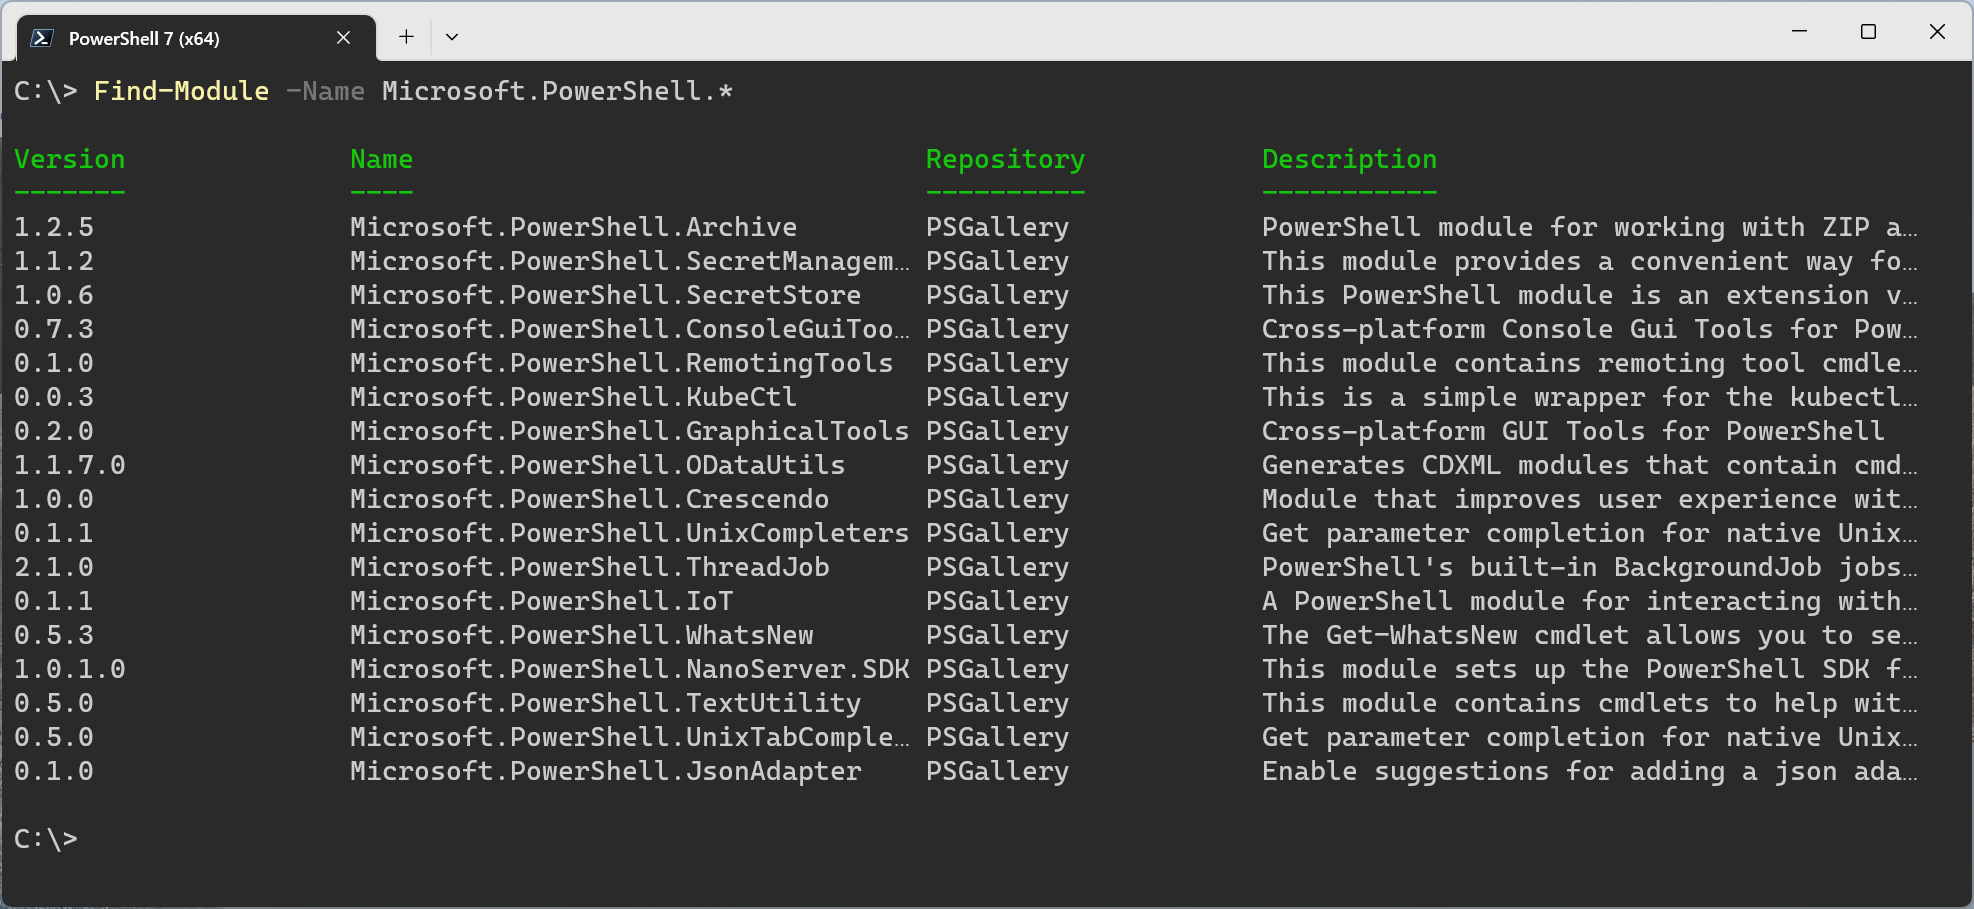Select the Microsoft.PowerShell.SecretStore entry
The image size is (1974, 909).
click(604, 295)
